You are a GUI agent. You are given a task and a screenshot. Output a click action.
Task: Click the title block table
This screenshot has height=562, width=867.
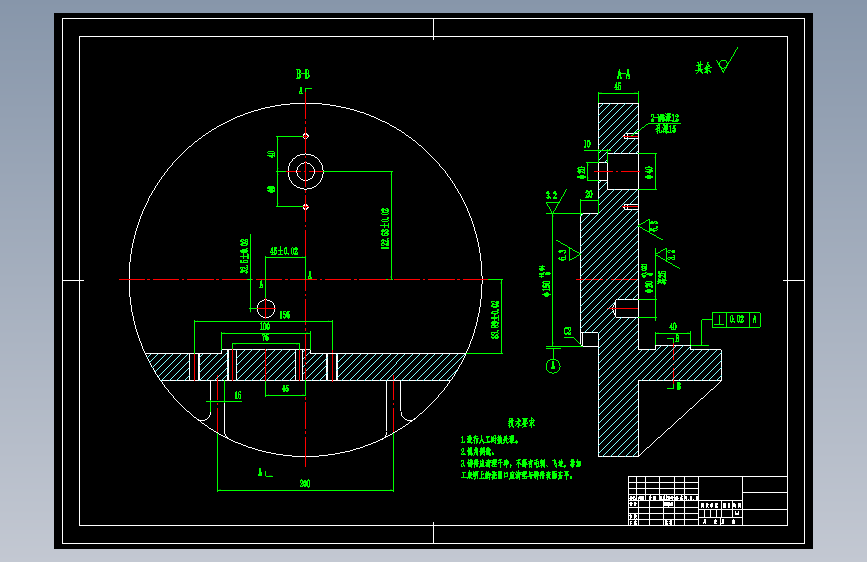(708, 501)
